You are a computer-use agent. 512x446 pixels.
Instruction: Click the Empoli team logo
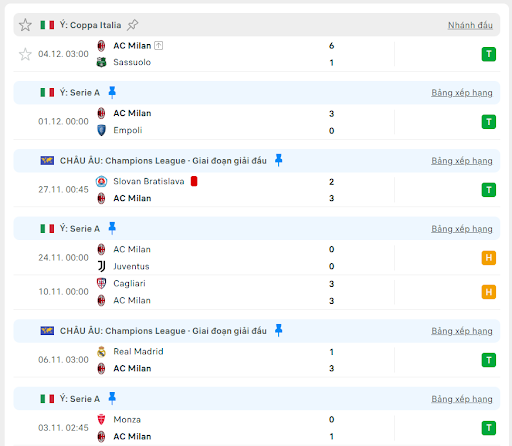pyautogui.click(x=101, y=130)
